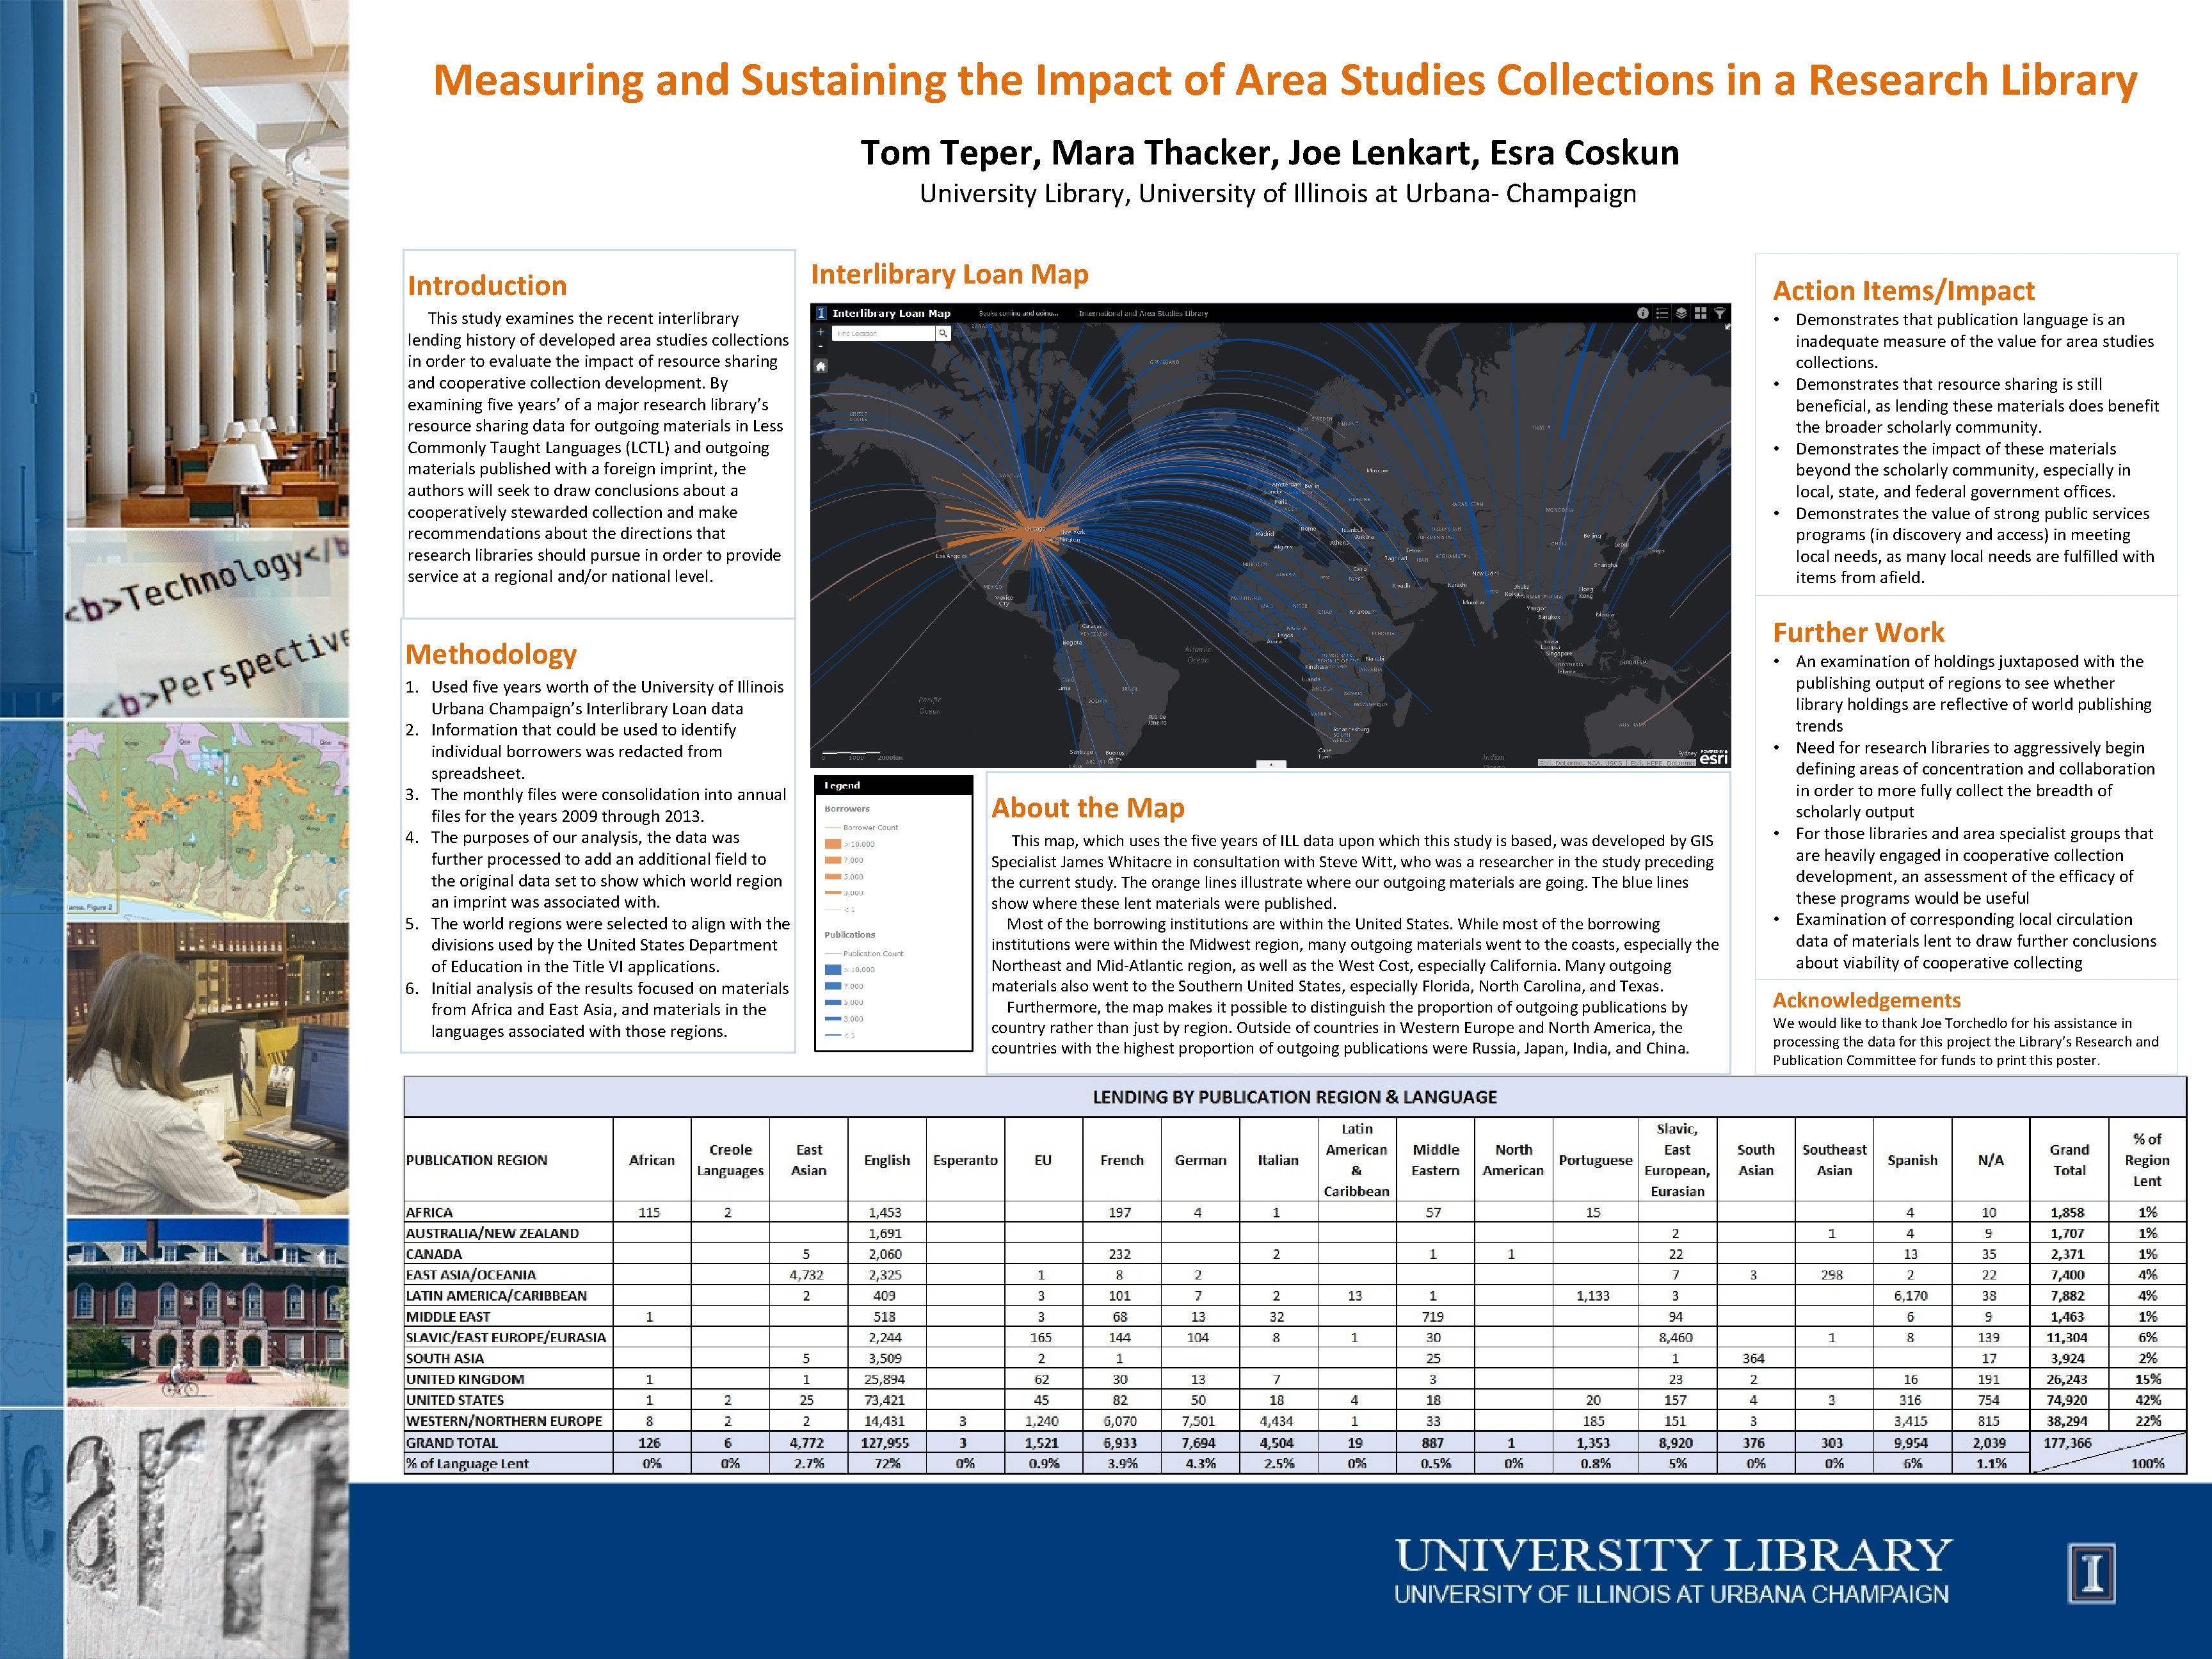Toggle the Borrowers layer in the Legend
The height and width of the screenshot is (1659, 2212).
tap(848, 809)
